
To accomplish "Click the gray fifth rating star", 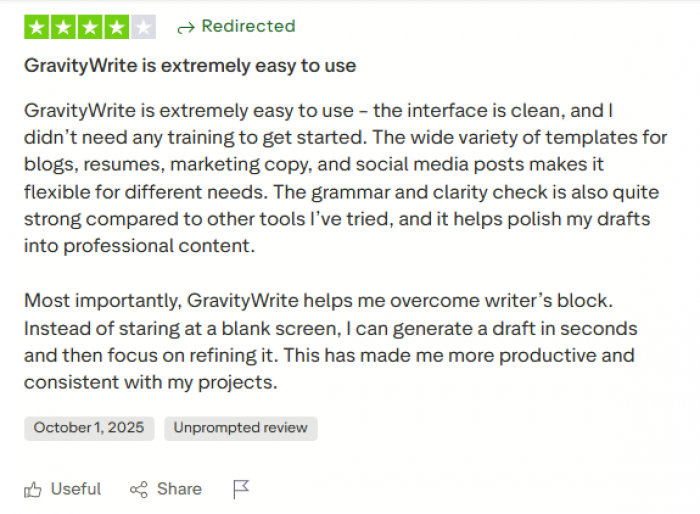I will pyautogui.click(x=143, y=27).
